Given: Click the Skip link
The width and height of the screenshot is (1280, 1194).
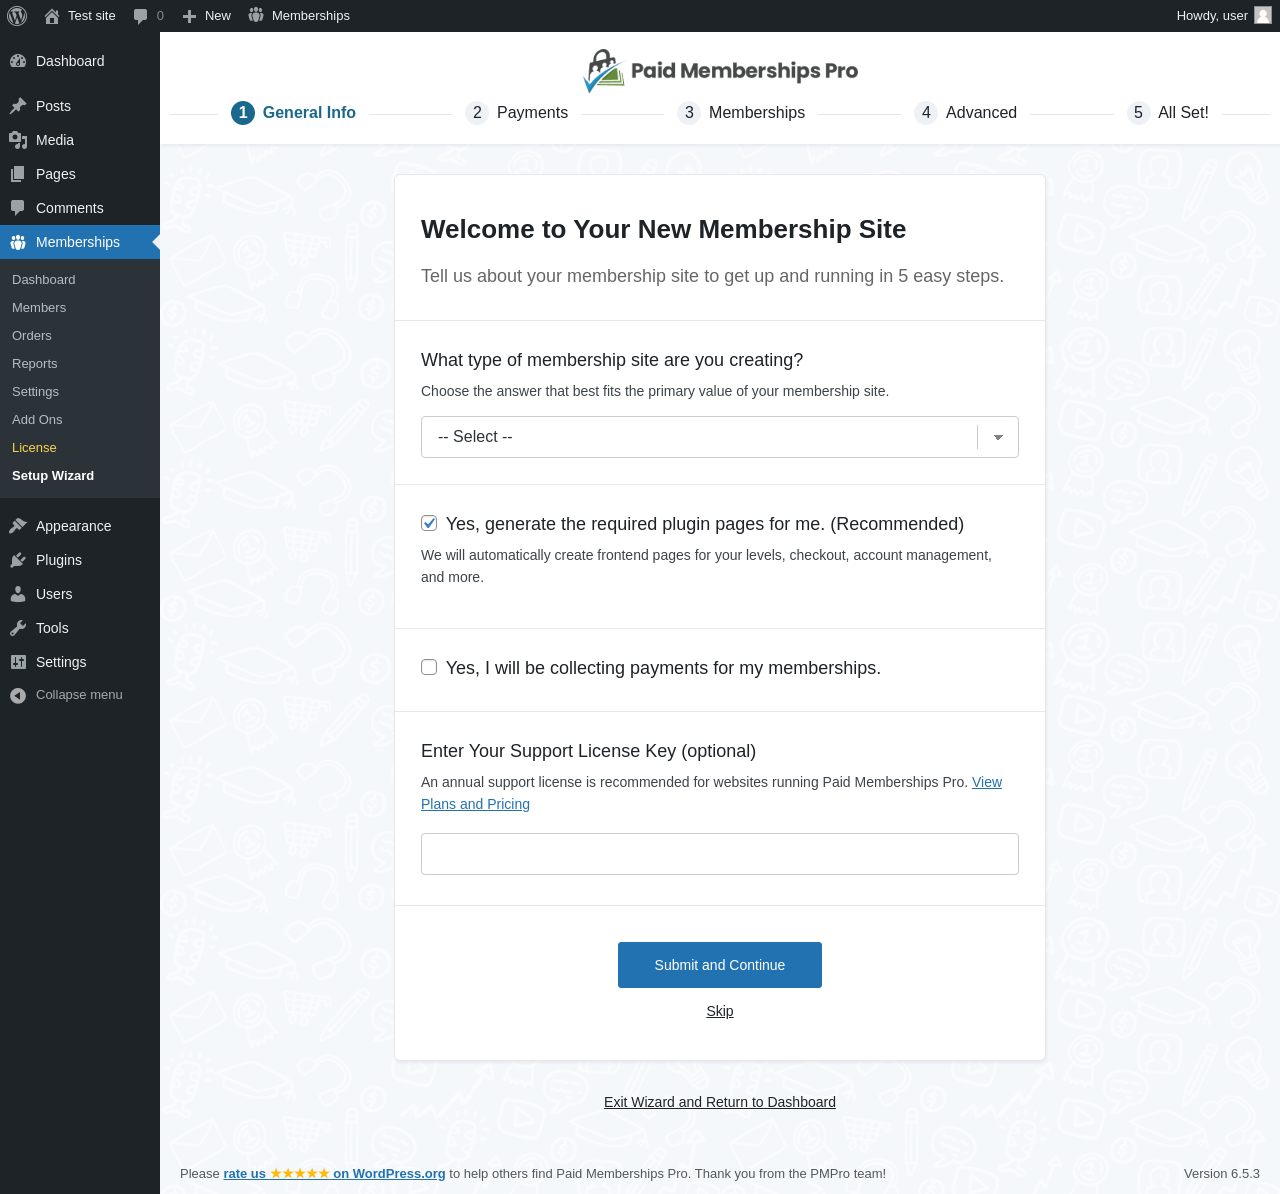Looking at the screenshot, I should pos(720,1011).
